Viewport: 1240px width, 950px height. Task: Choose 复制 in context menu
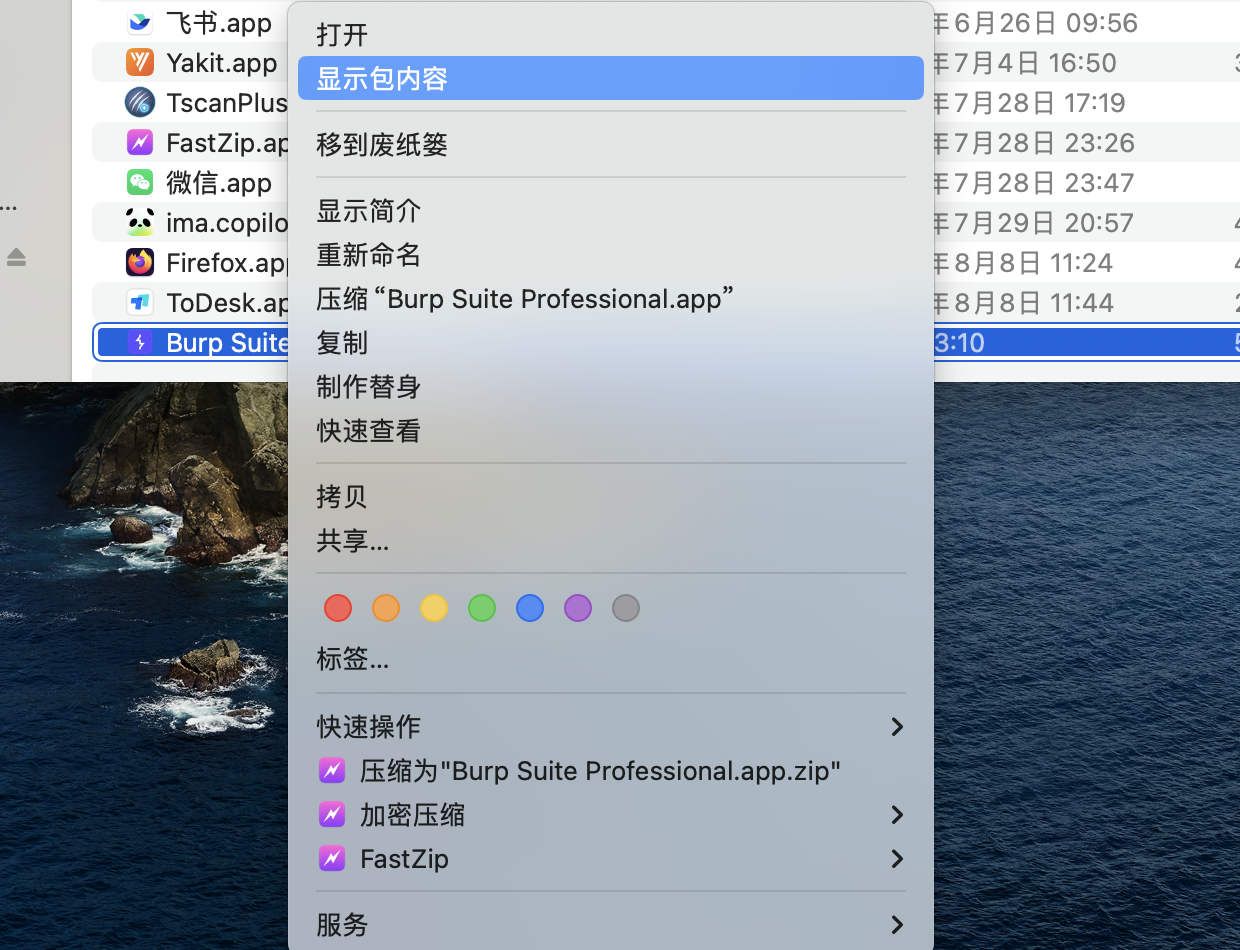point(611,343)
